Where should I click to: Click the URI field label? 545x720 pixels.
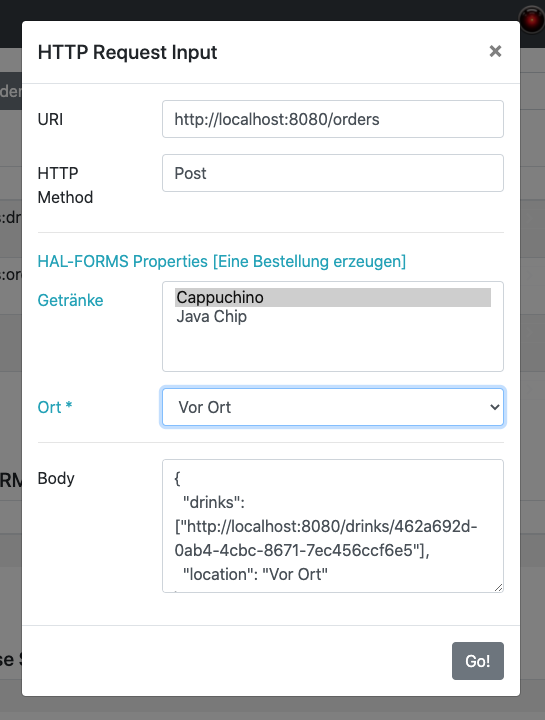50,119
